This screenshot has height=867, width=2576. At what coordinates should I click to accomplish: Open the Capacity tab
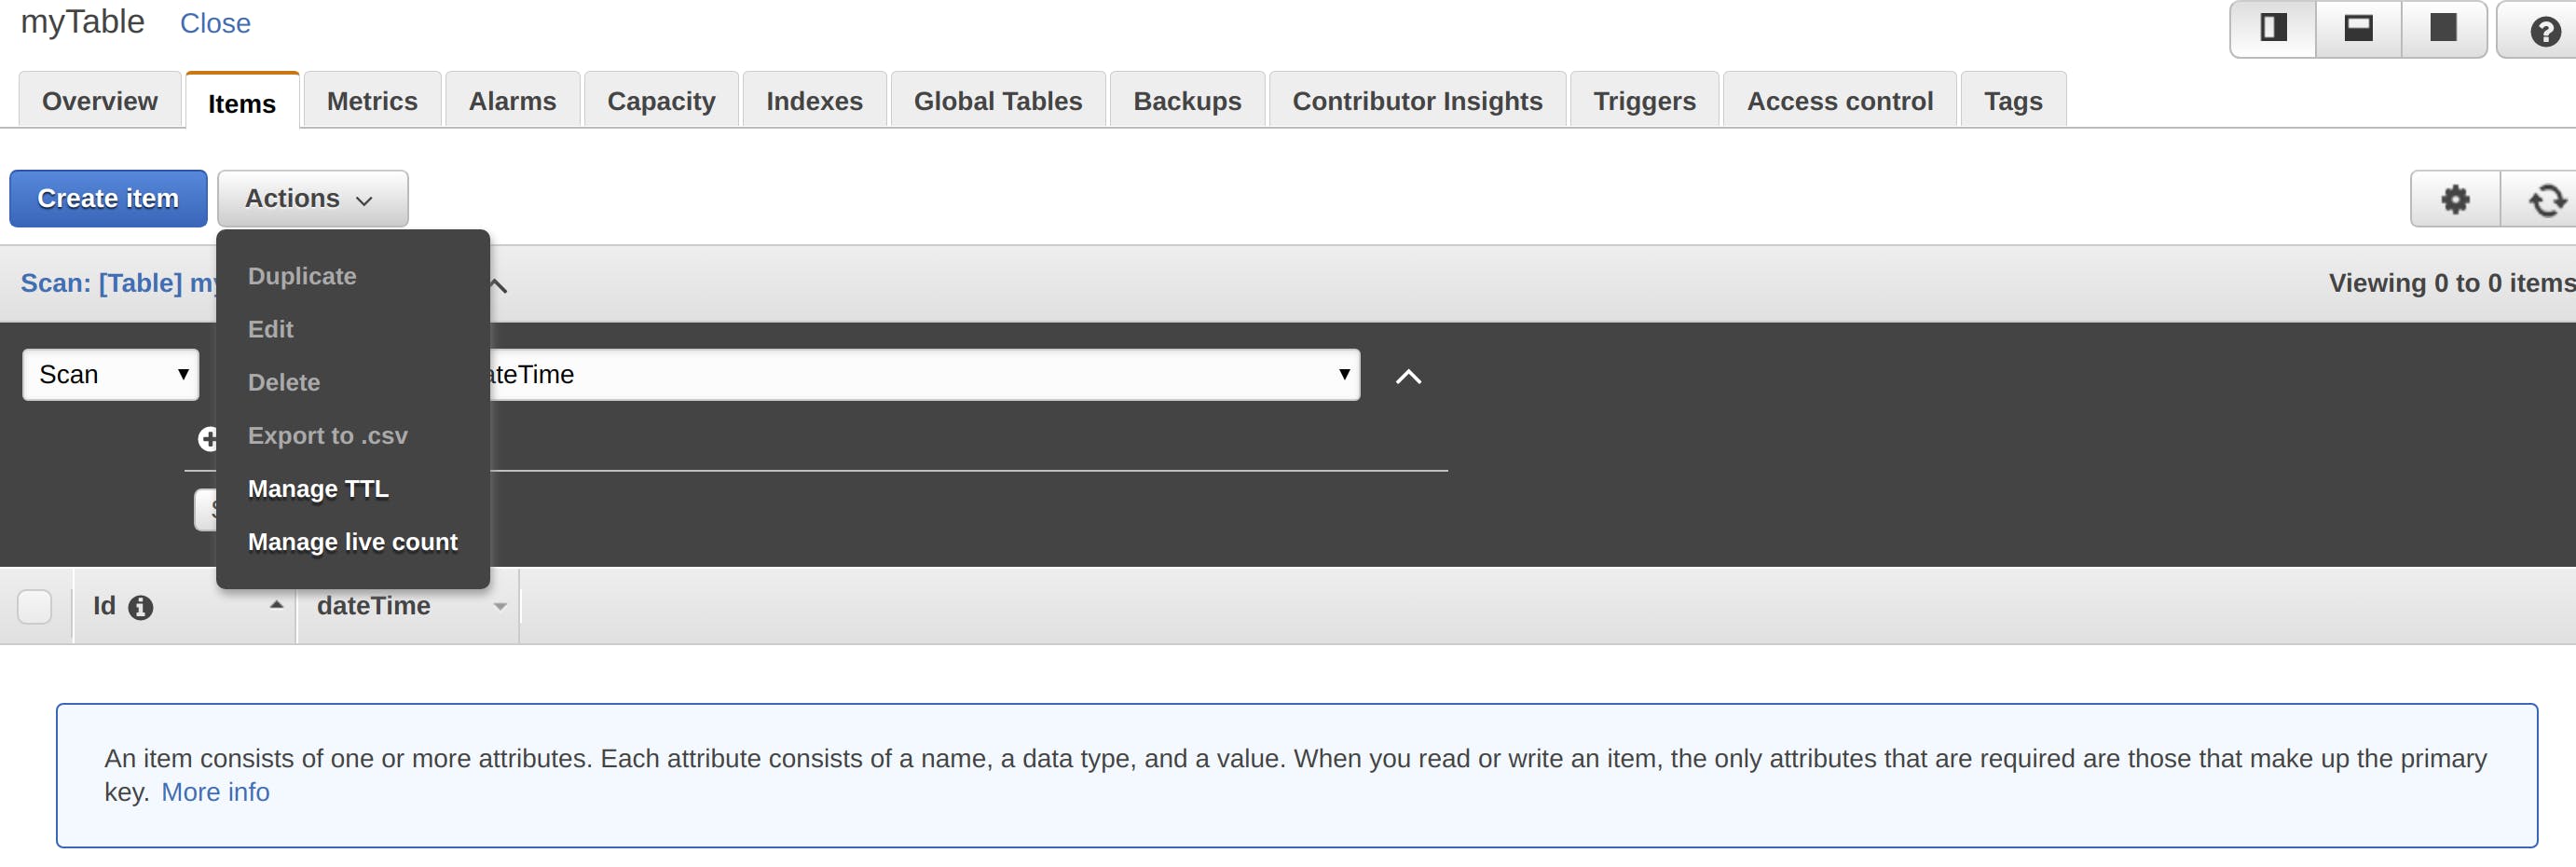pyautogui.click(x=661, y=101)
